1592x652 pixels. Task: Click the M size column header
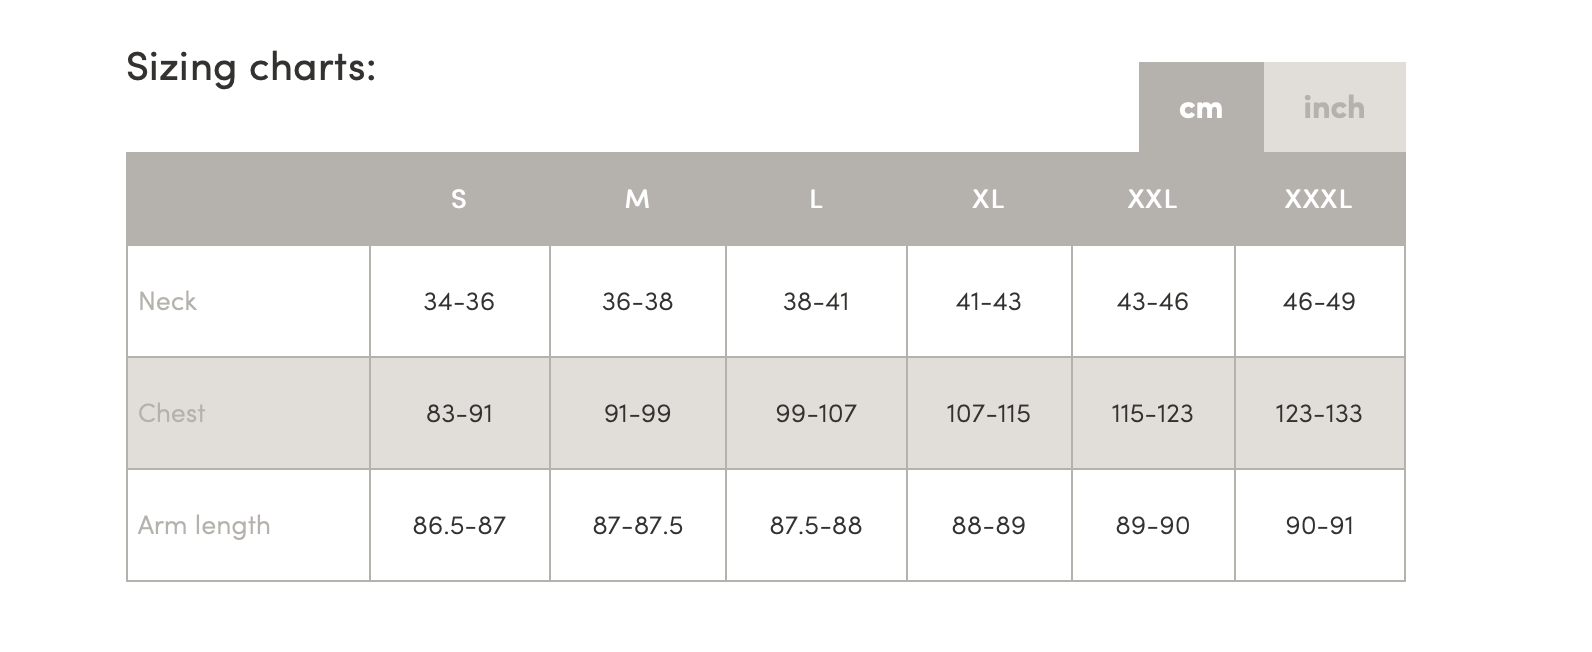(x=637, y=199)
